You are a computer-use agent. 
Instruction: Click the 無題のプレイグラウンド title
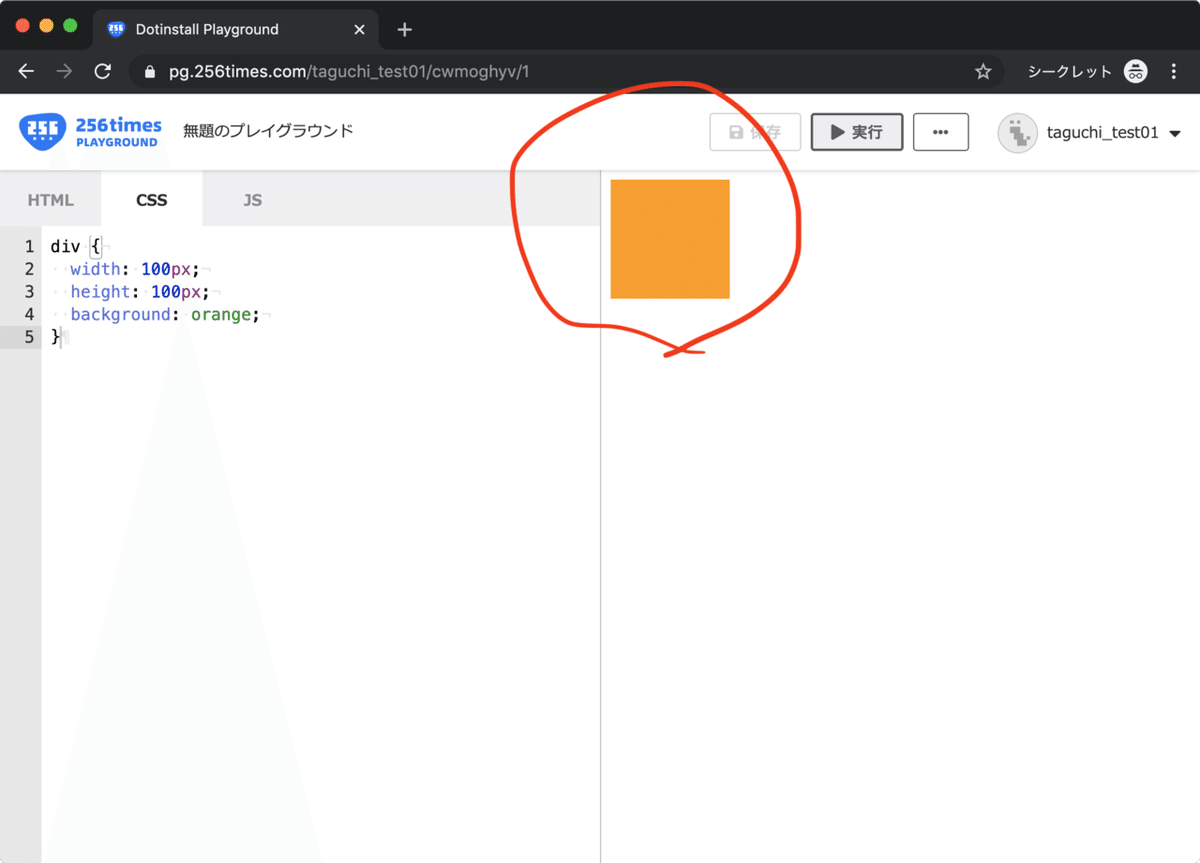click(x=268, y=131)
